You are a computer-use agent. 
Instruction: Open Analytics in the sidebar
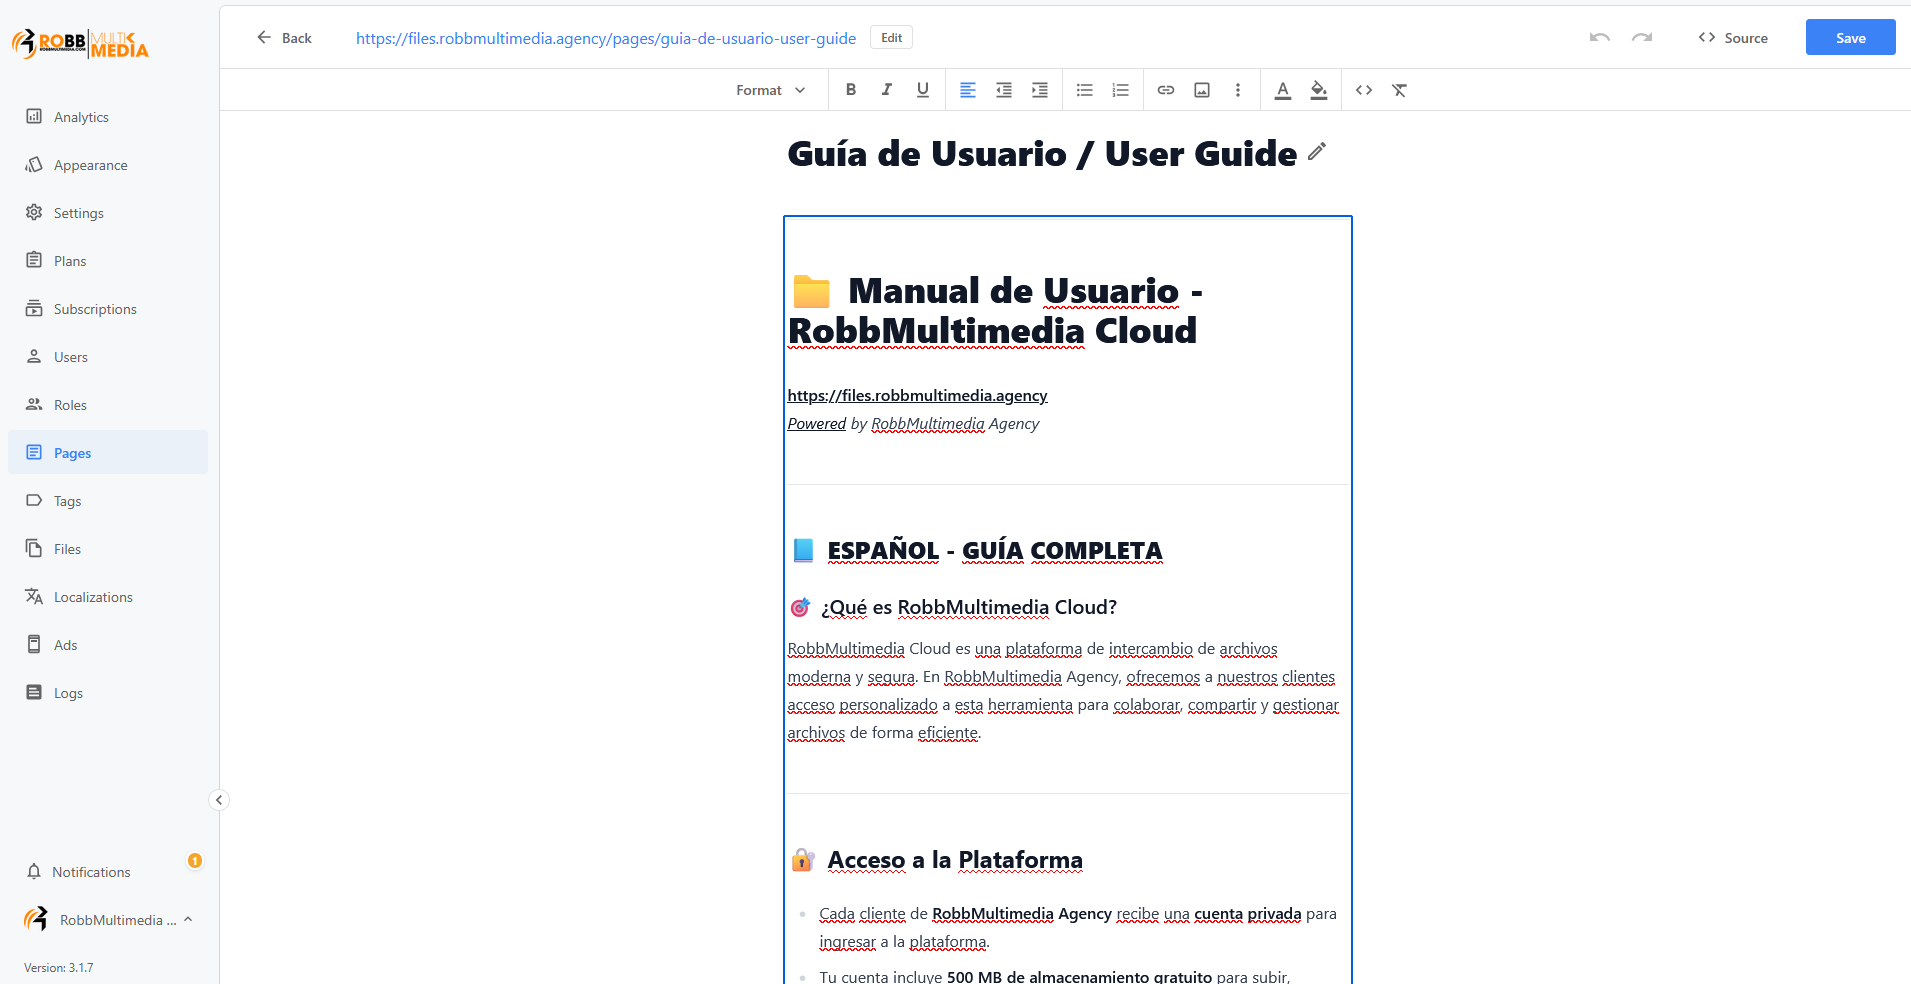tap(108, 117)
